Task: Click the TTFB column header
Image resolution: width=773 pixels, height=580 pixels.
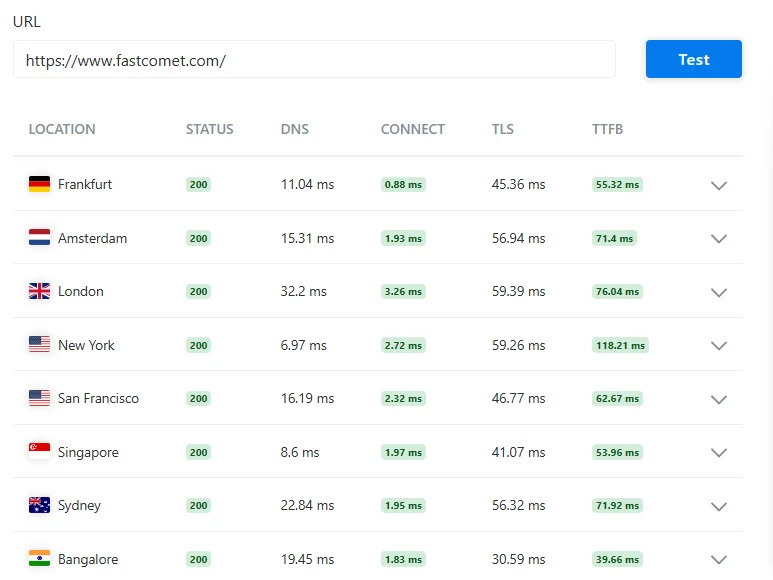Action: [607, 129]
